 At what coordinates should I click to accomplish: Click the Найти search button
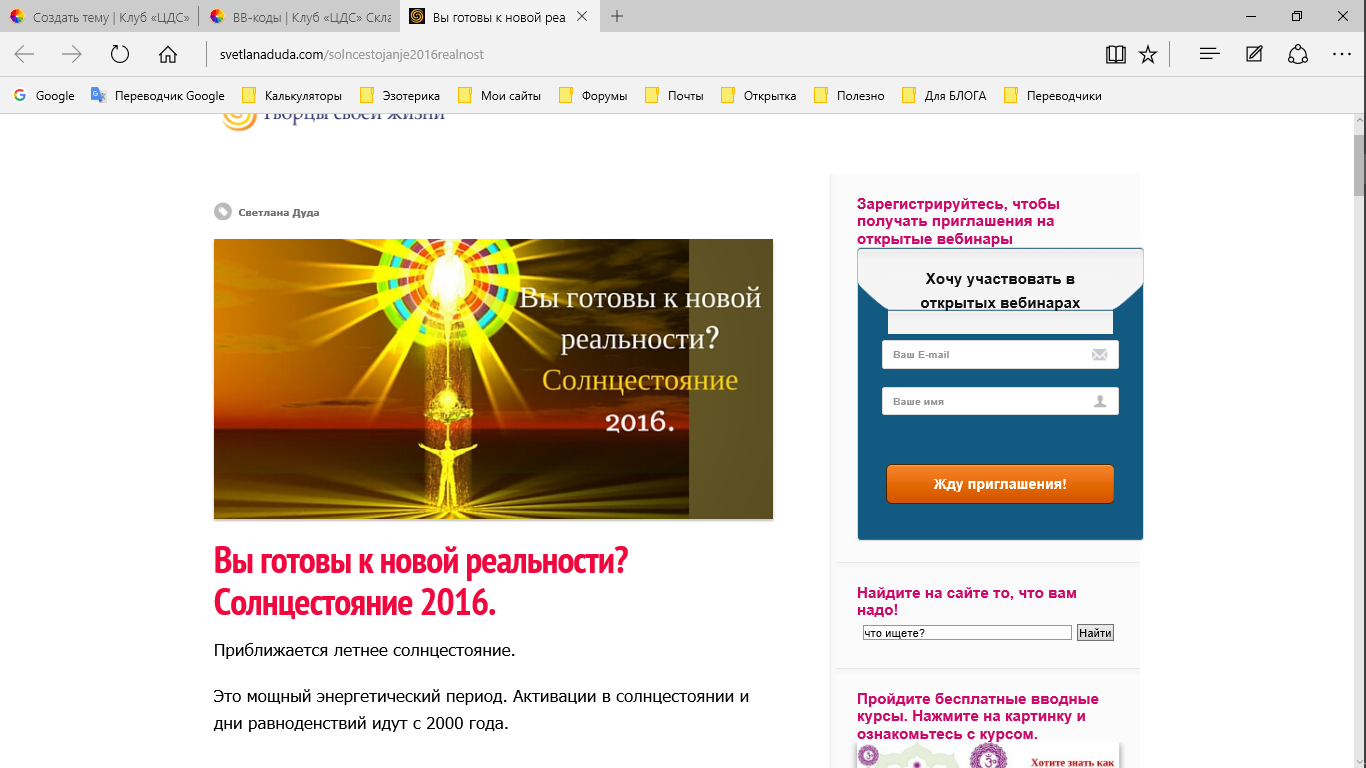(x=1095, y=633)
